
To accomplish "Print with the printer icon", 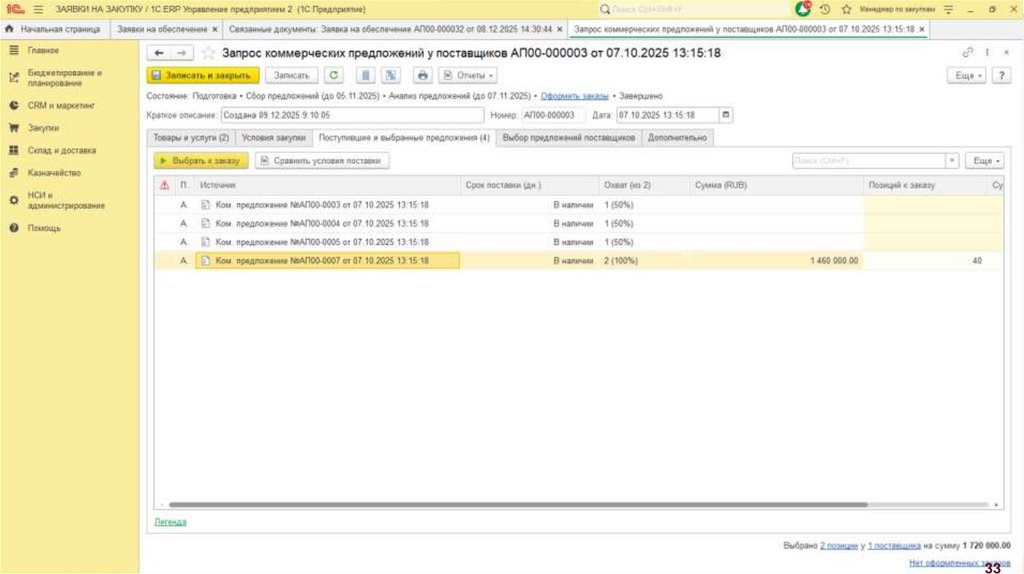I will coord(423,75).
